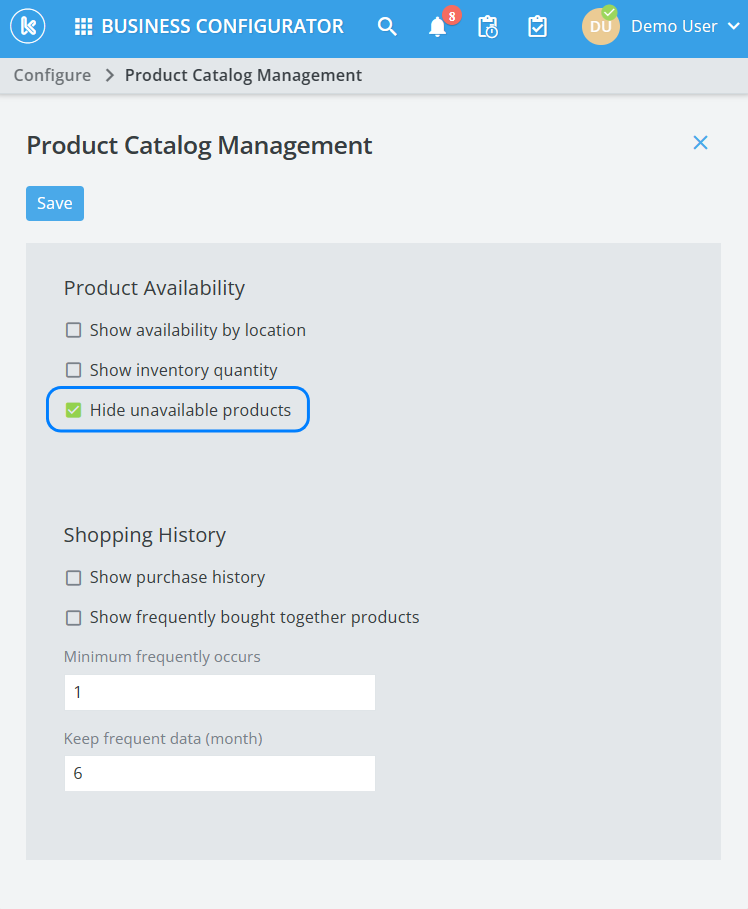748x909 pixels.
Task: Uncheck Hide unavailable products
Action: [74, 410]
